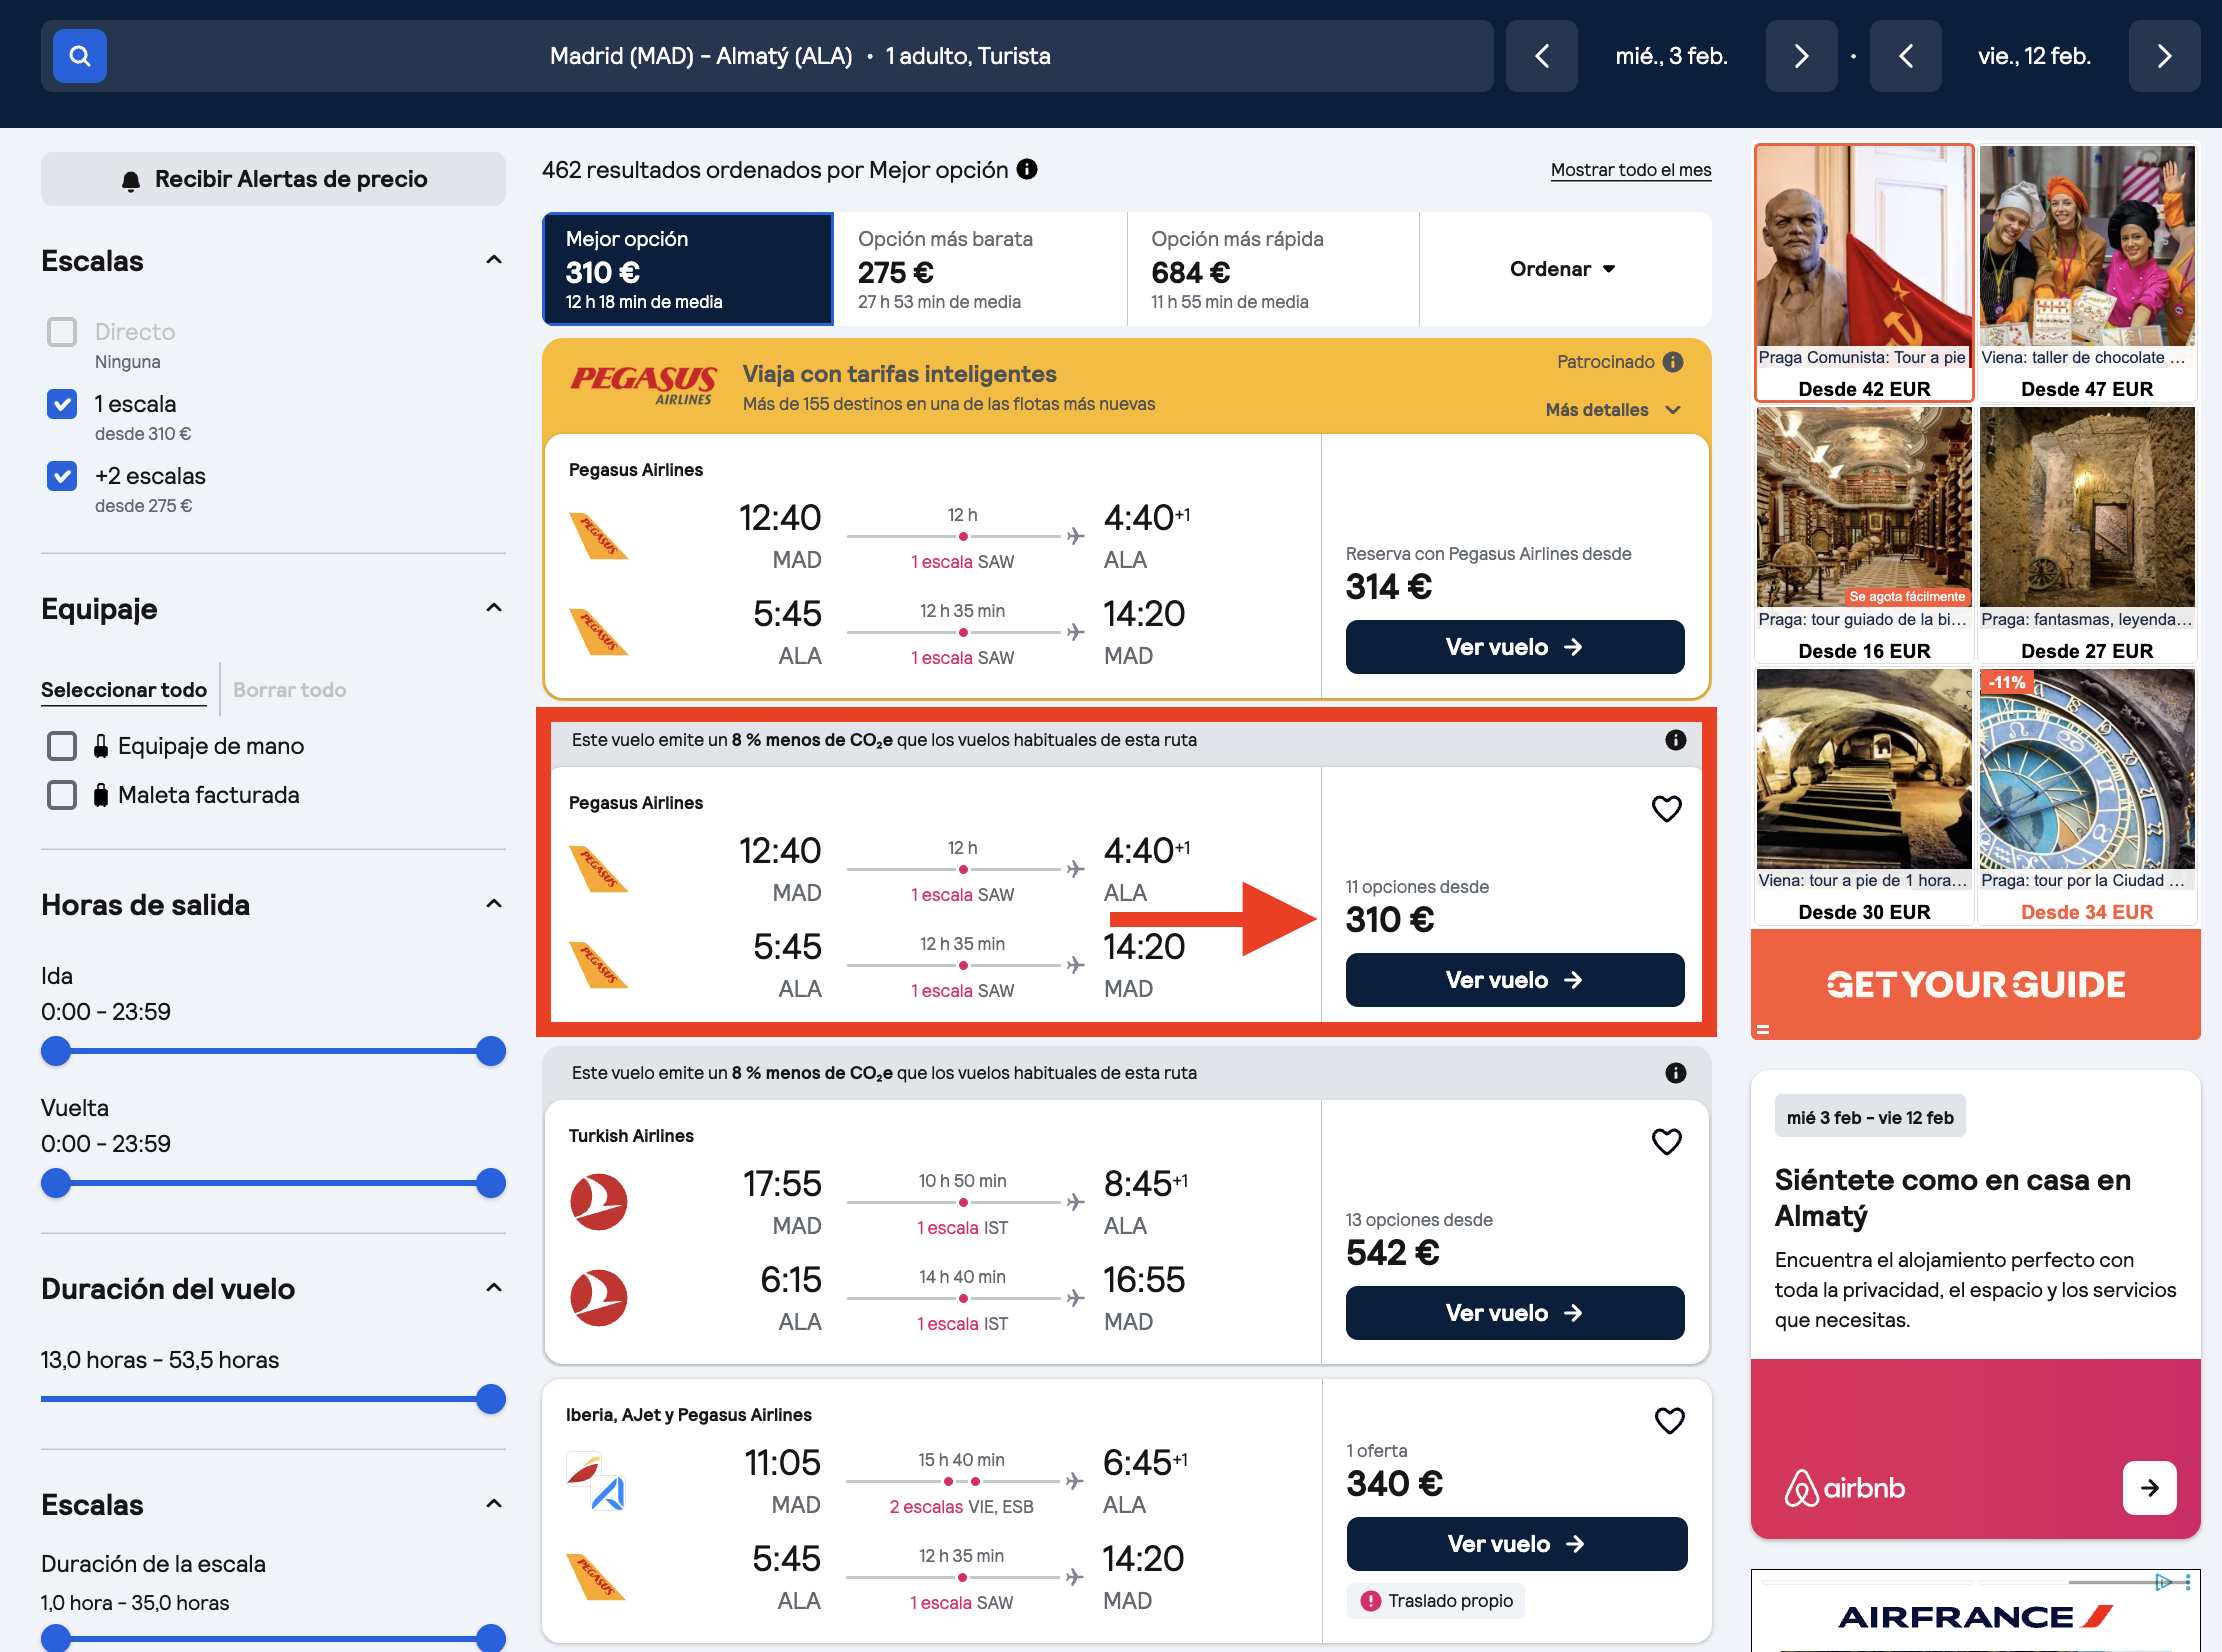Save the Turkish Airlines 542 € flight with heart
Viewport: 2222px width, 1652px height.
(1666, 1141)
